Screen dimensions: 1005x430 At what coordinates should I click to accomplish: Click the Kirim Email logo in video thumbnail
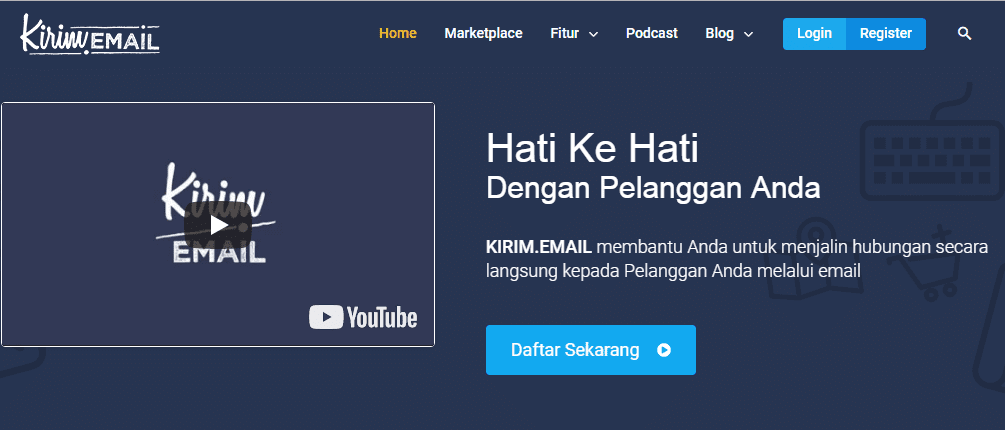tap(217, 215)
